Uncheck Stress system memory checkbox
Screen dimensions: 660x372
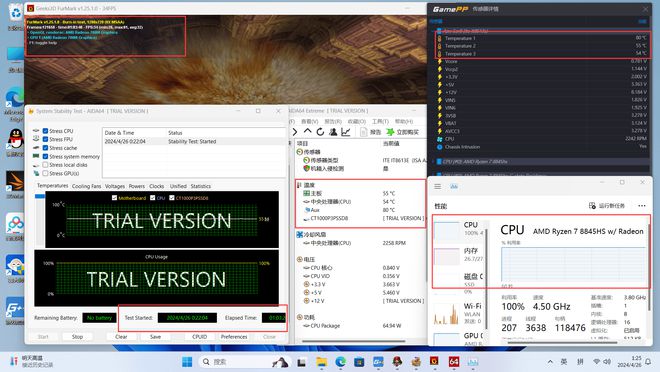(x=45, y=157)
